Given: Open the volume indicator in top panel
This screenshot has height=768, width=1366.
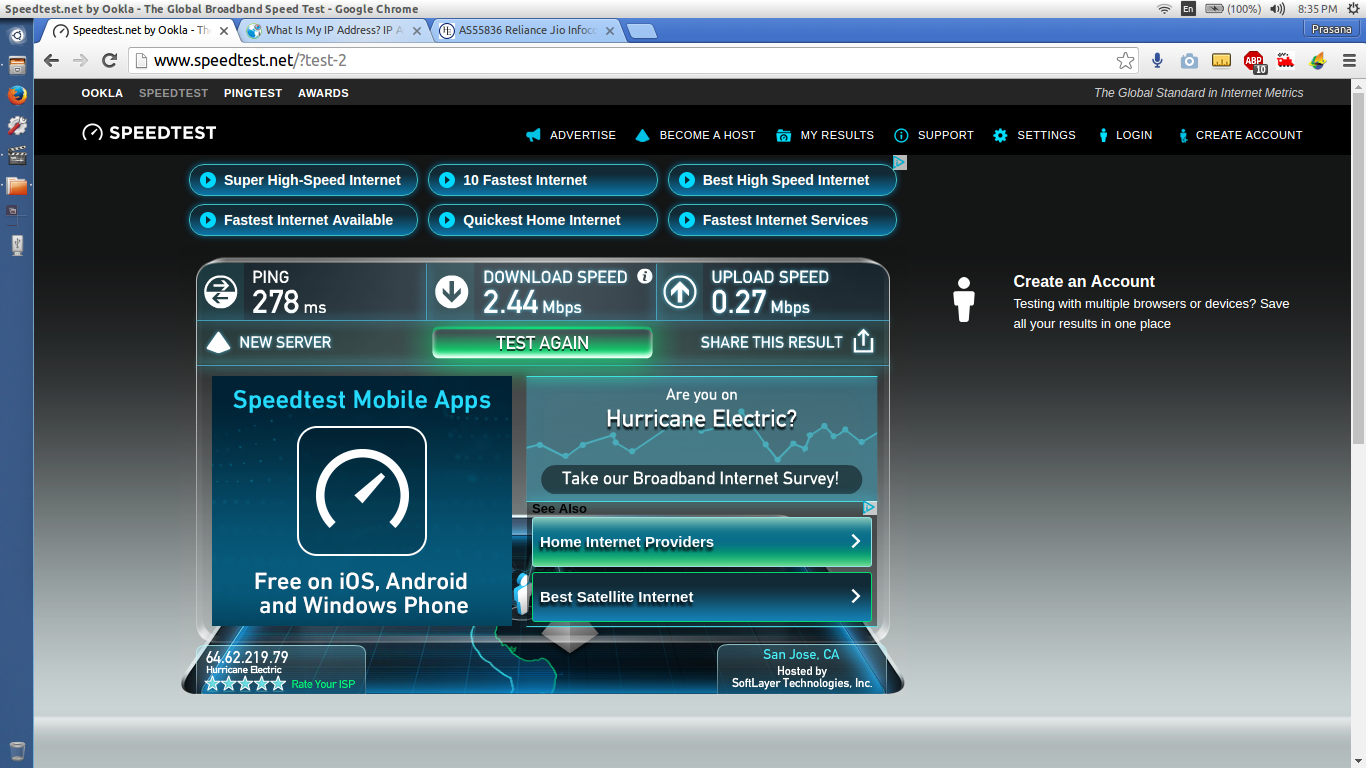Looking at the screenshot, I should point(1278,8).
